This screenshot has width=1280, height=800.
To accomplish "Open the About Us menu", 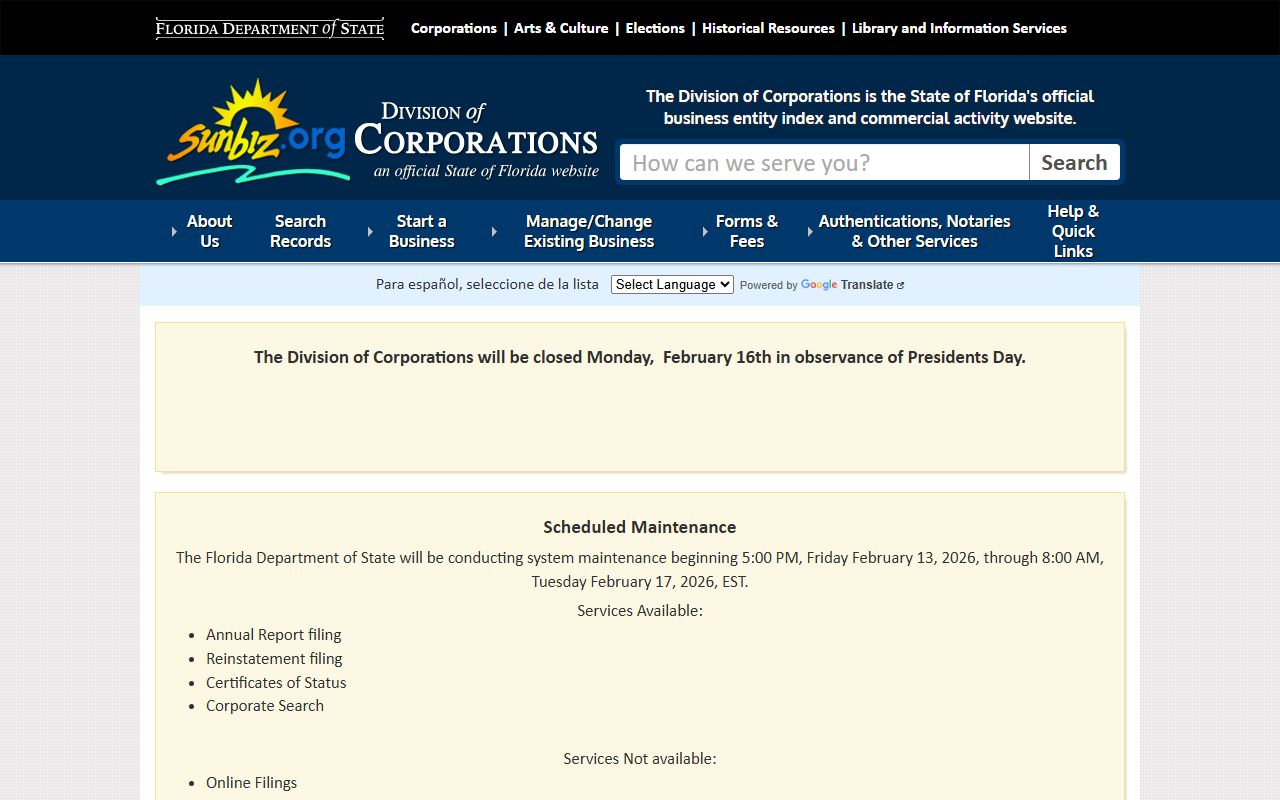I will [x=209, y=231].
